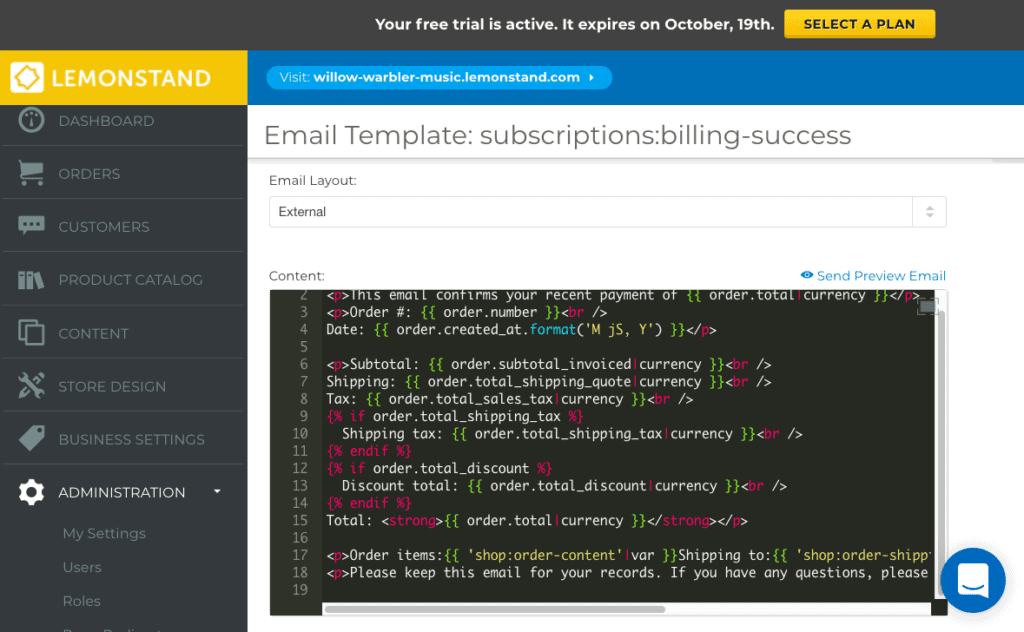Click the fullscreen icon in code editor

pyautogui.click(x=927, y=306)
